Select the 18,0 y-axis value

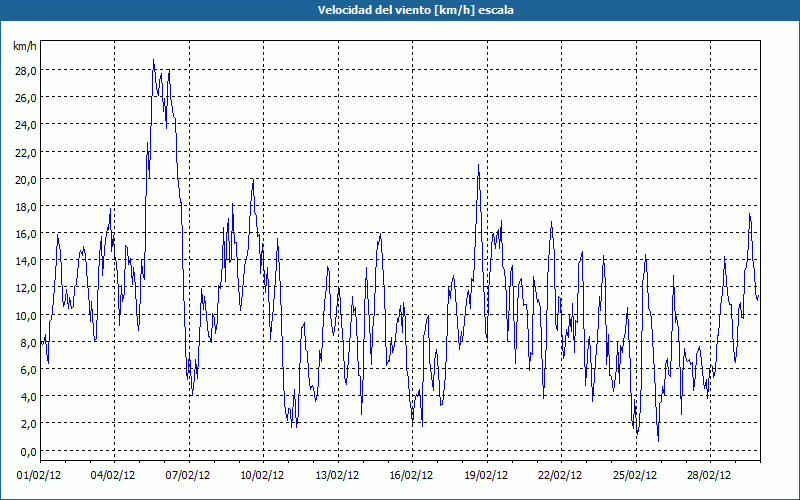pos(26,206)
